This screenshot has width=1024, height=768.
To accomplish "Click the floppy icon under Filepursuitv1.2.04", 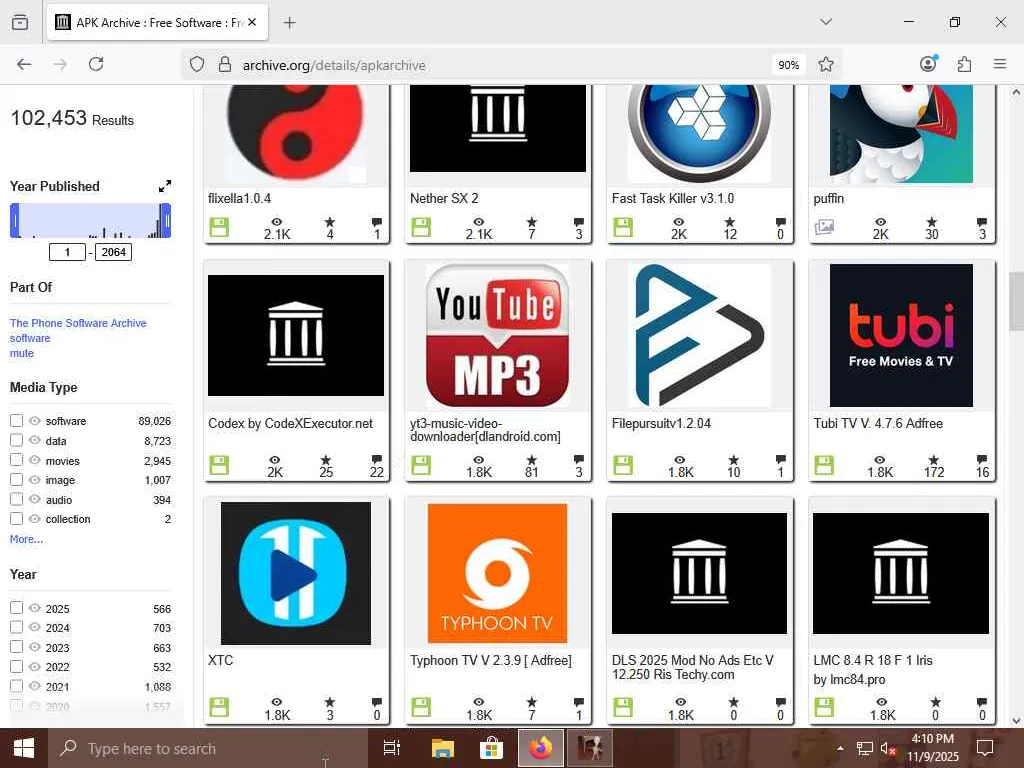I will click(623, 465).
